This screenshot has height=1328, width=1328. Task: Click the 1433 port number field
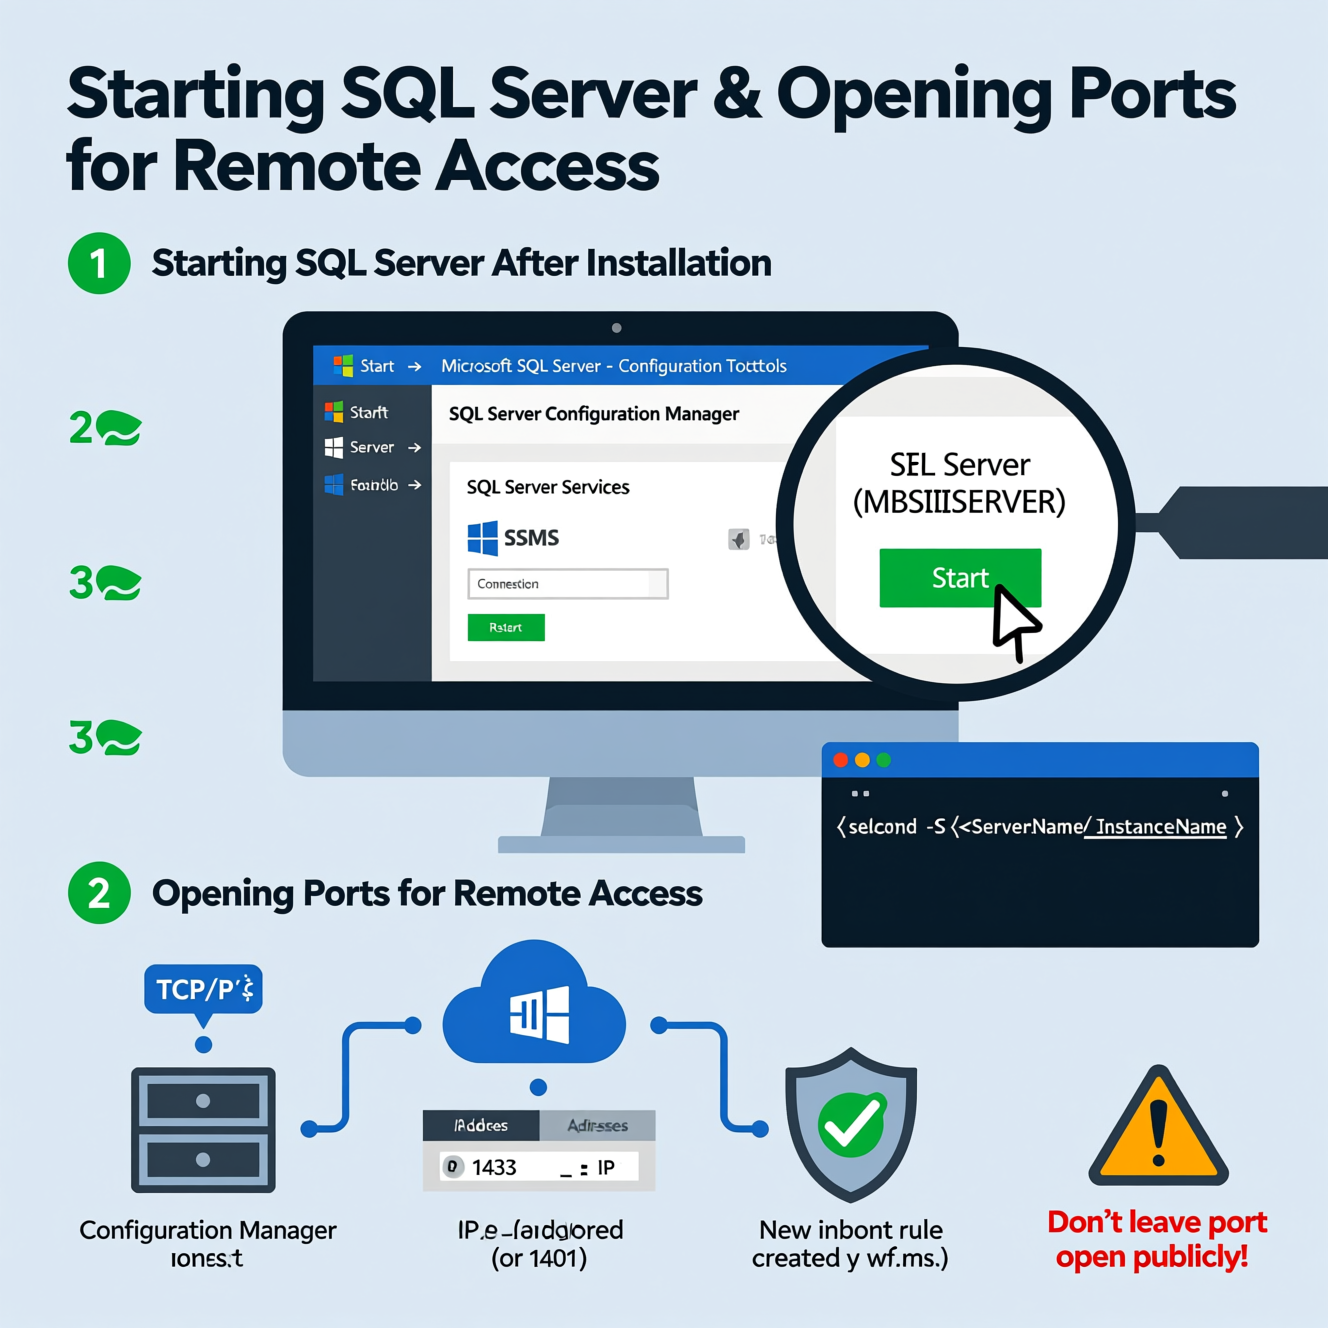point(494,1167)
